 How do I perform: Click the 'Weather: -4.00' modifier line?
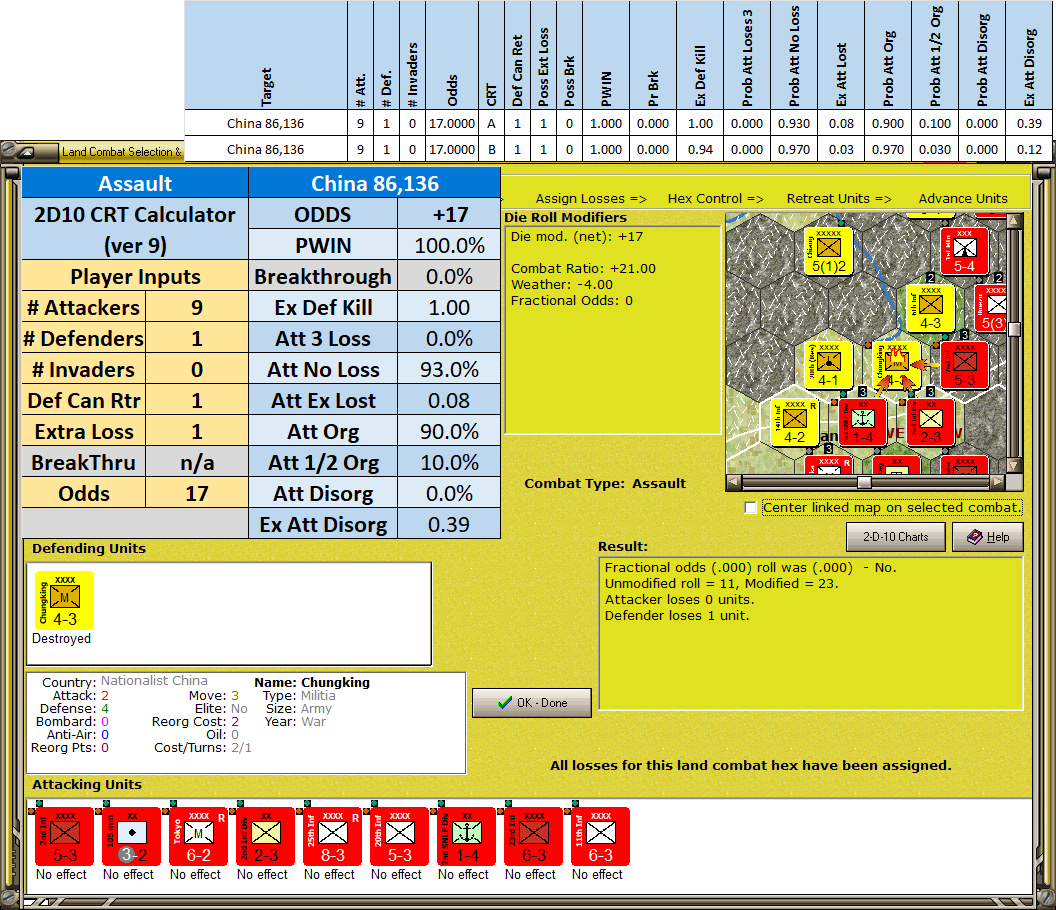coord(562,285)
